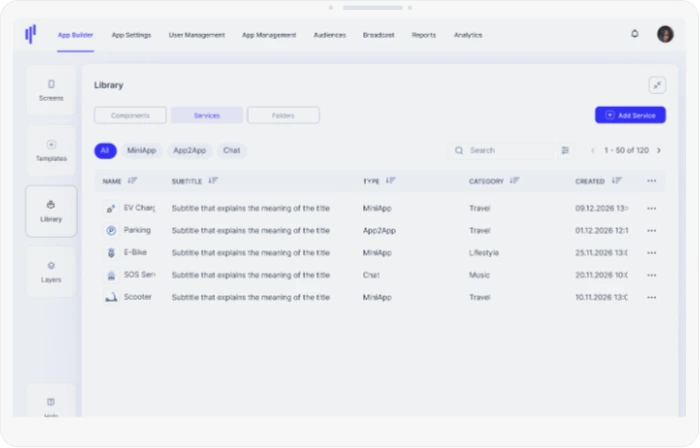Switch to the App Settings tab
Viewport: 700px width, 448px height.
click(x=131, y=35)
